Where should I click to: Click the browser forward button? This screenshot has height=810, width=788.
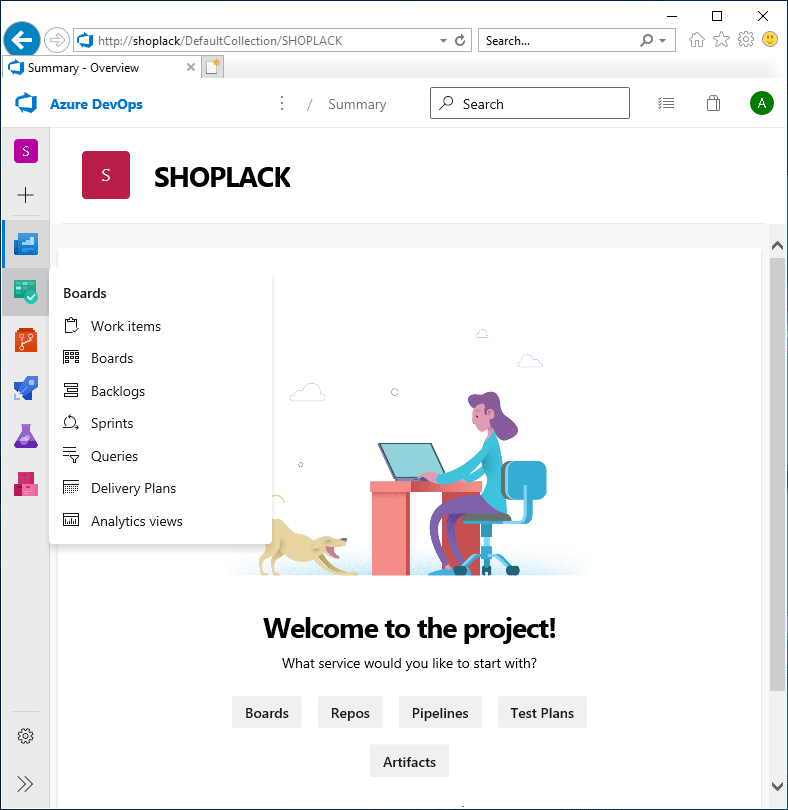tap(56, 40)
